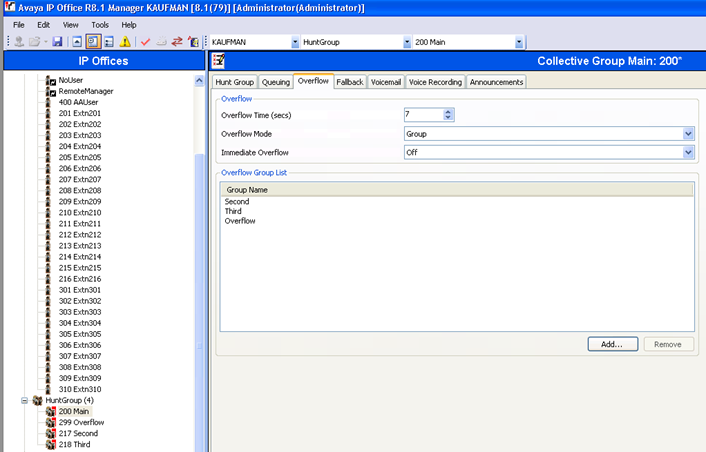Select user 305 Extn305 in tree
The height and width of the screenshot is (452, 706).
pos(80,334)
